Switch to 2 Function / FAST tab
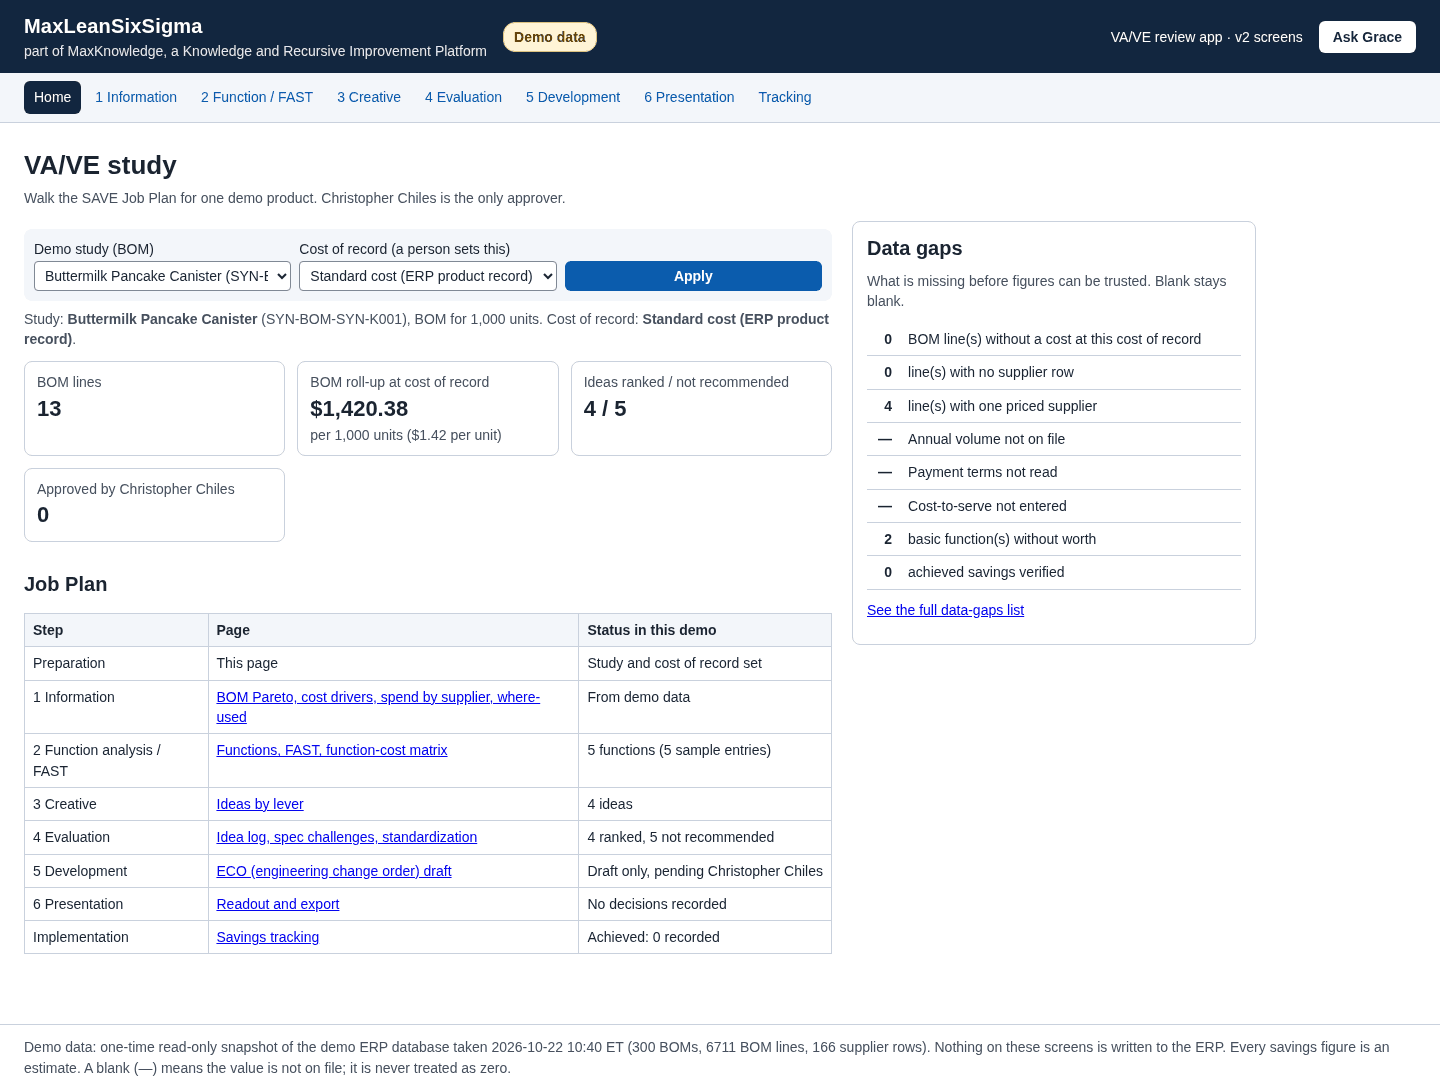The width and height of the screenshot is (1440, 1090). click(x=257, y=97)
